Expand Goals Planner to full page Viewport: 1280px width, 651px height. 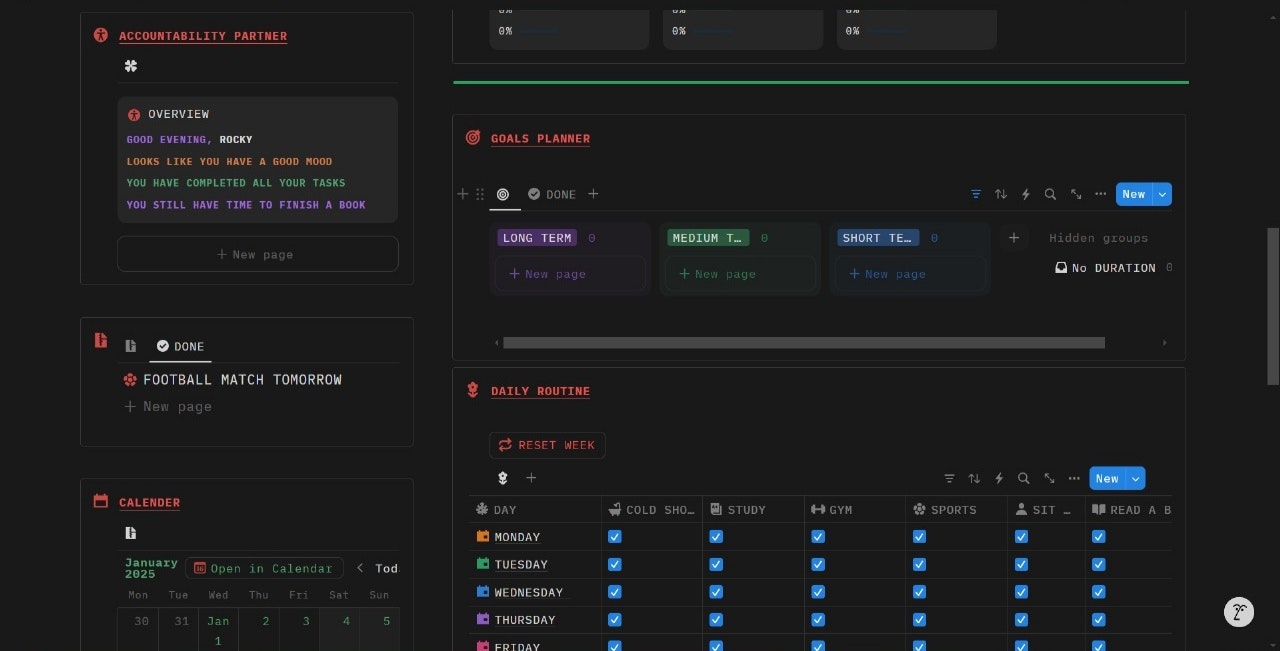[x=1076, y=194]
